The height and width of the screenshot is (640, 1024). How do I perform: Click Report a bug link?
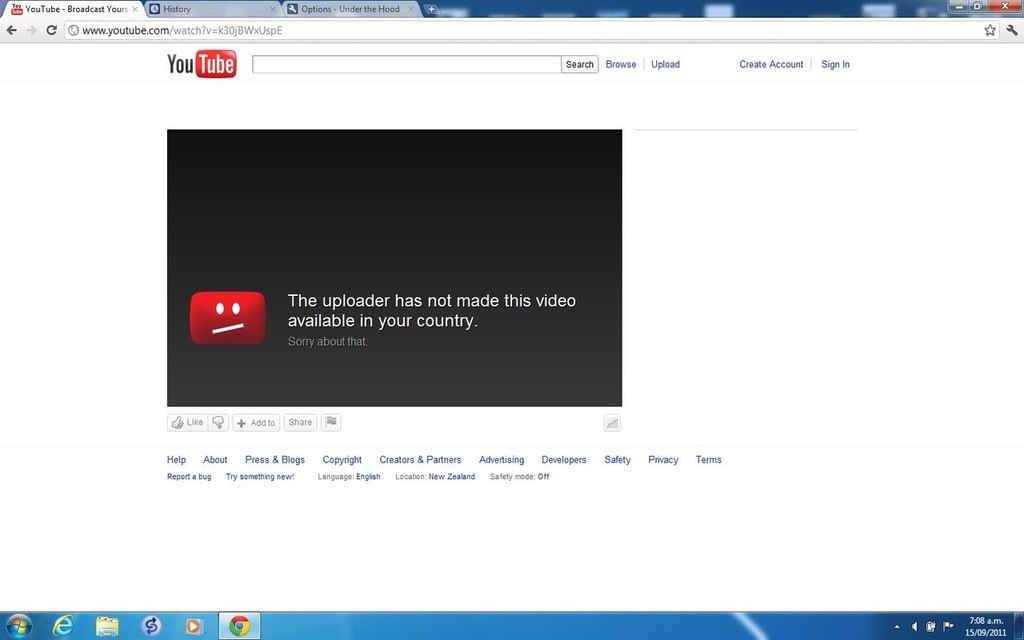click(x=189, y=477)
